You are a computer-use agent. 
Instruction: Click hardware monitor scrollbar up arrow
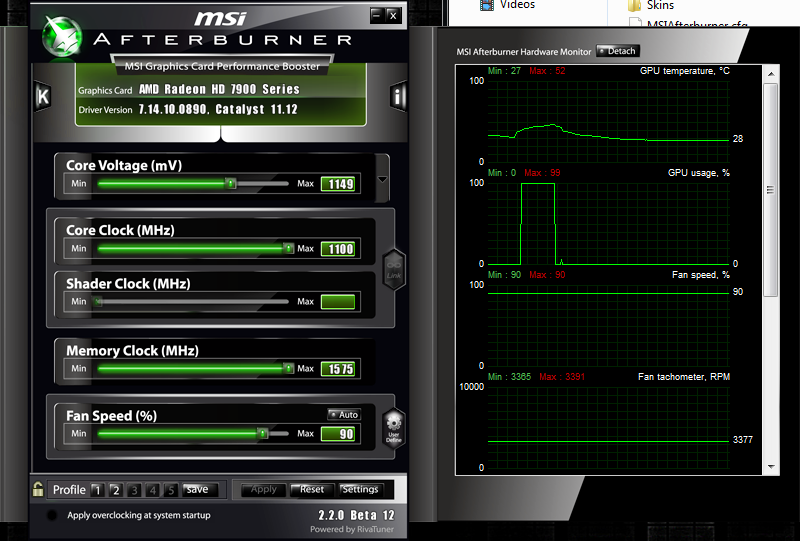tap(771, 74)
